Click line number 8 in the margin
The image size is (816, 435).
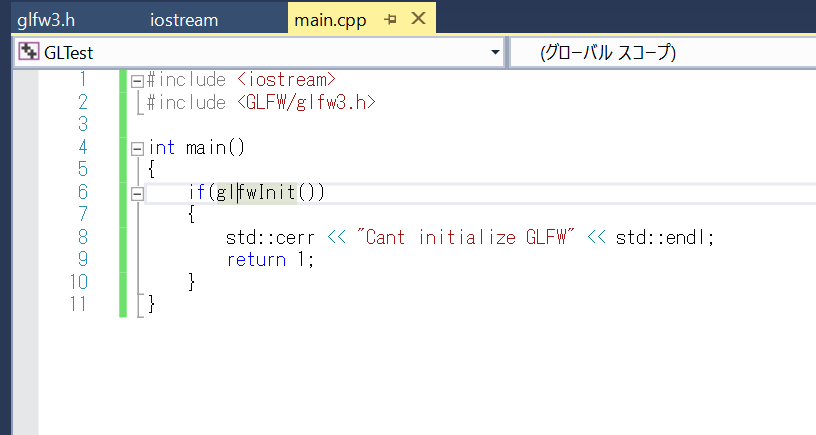(x=83, y=237)
